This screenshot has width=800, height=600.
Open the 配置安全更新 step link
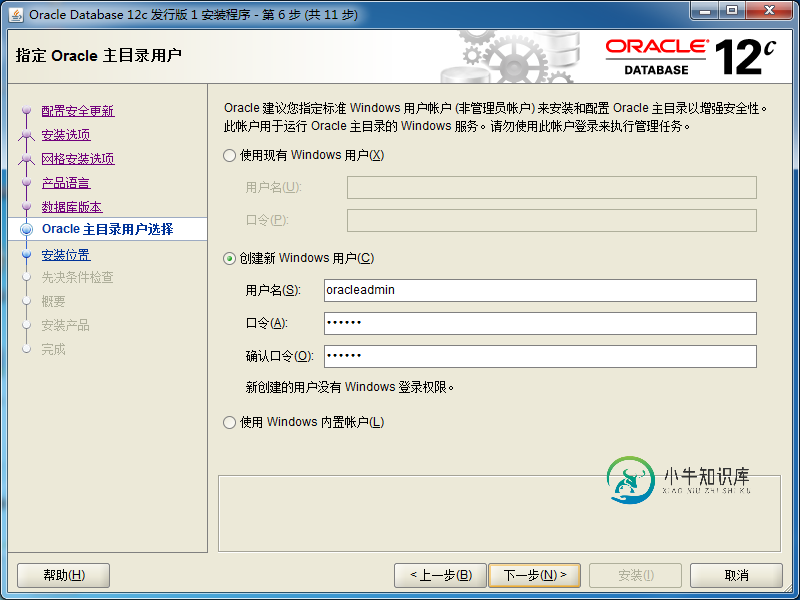pos(78,111)
